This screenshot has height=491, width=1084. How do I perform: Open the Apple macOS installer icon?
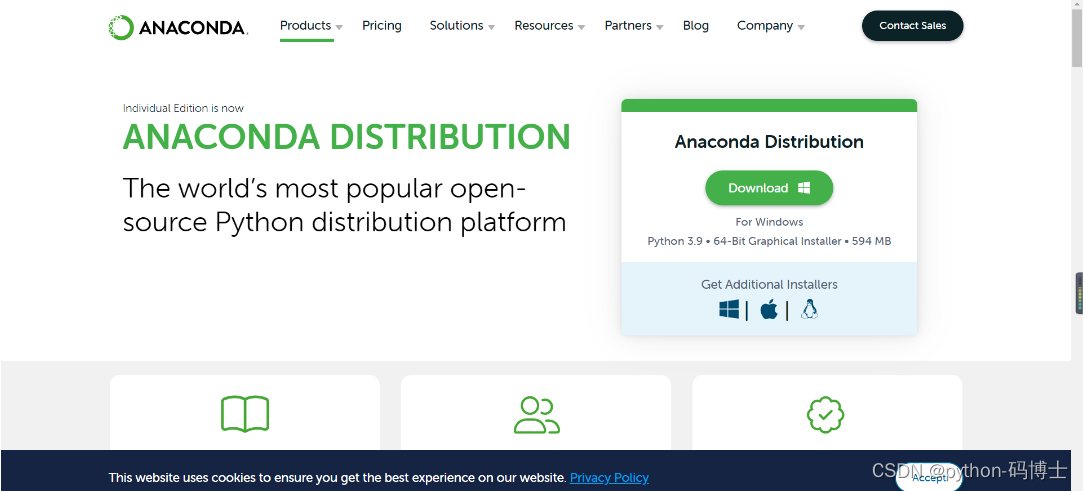point(769,309)
